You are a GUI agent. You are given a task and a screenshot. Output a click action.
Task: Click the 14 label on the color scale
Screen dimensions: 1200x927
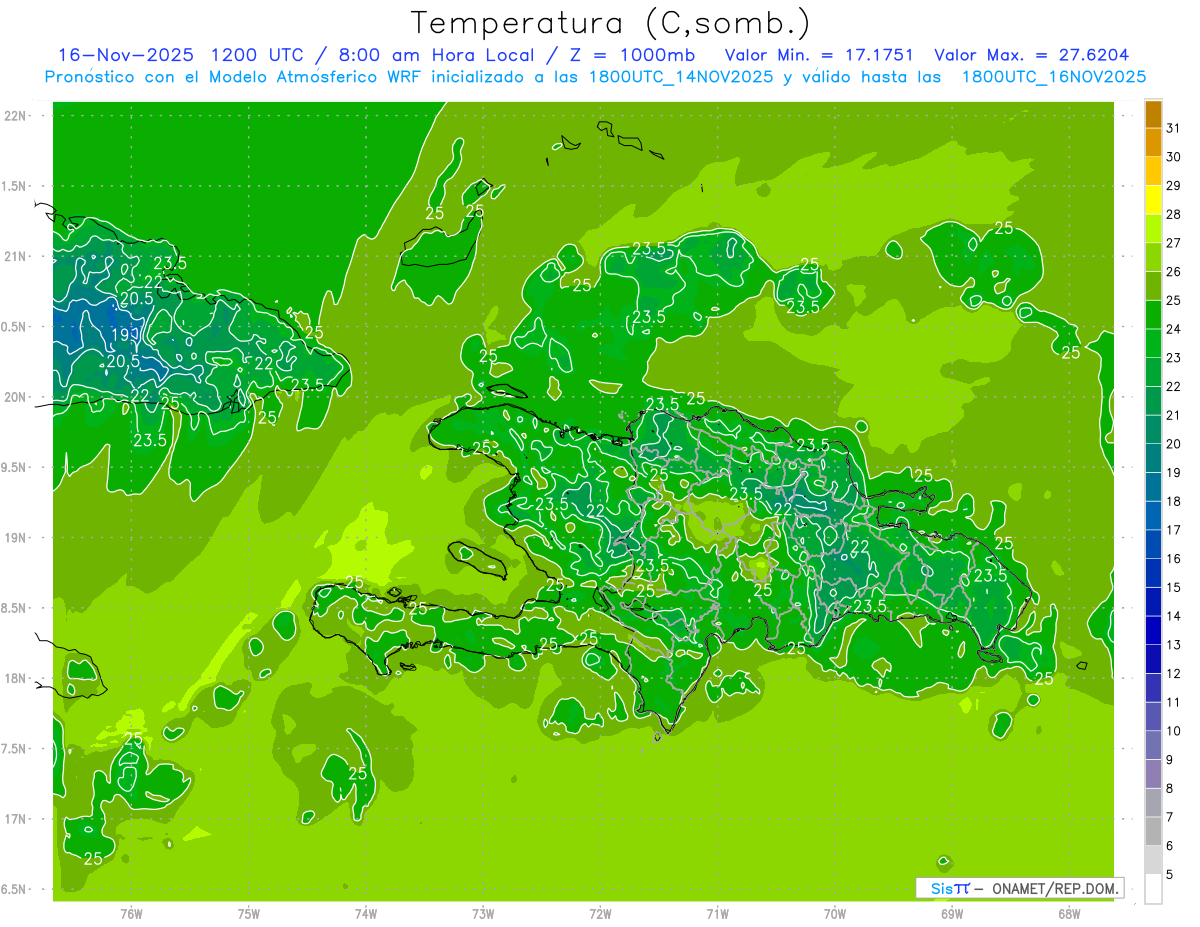point(1174,616)
